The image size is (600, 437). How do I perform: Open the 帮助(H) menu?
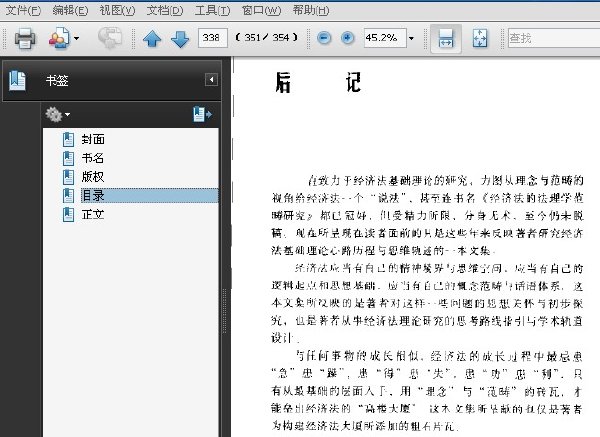coord(311,10)
